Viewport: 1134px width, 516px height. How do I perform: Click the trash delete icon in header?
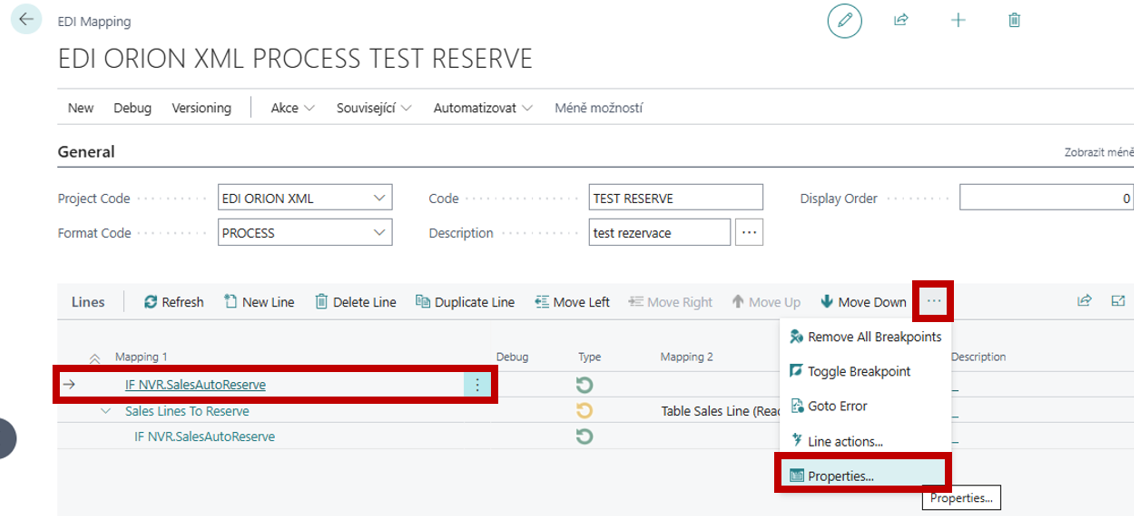pyautogui.click(x=1014, y=20)
